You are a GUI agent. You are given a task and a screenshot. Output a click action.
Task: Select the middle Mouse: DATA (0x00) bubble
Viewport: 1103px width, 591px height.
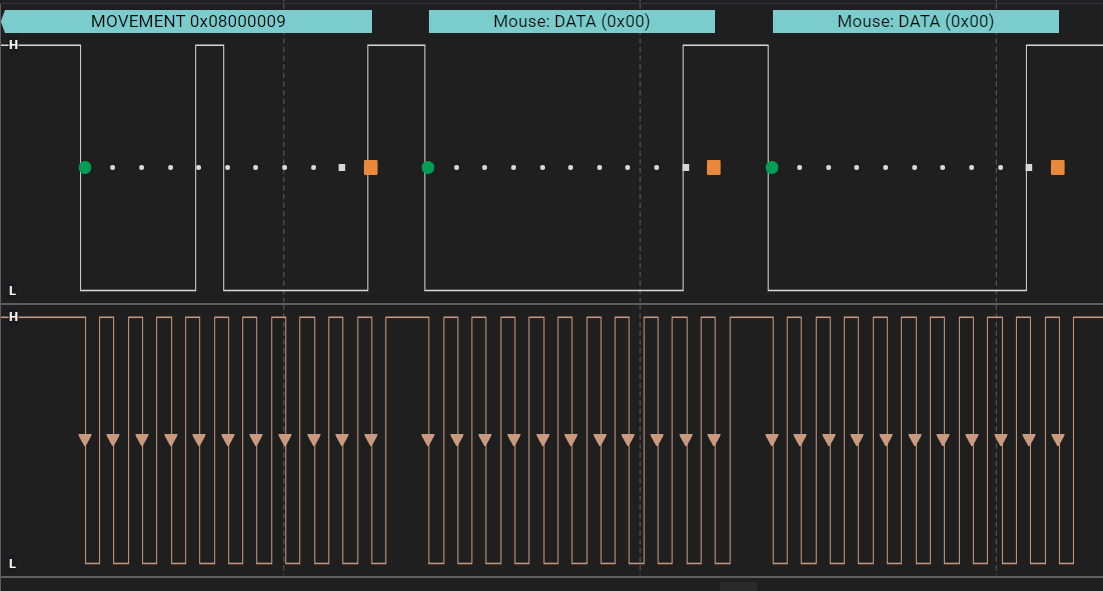coord(572,22)
